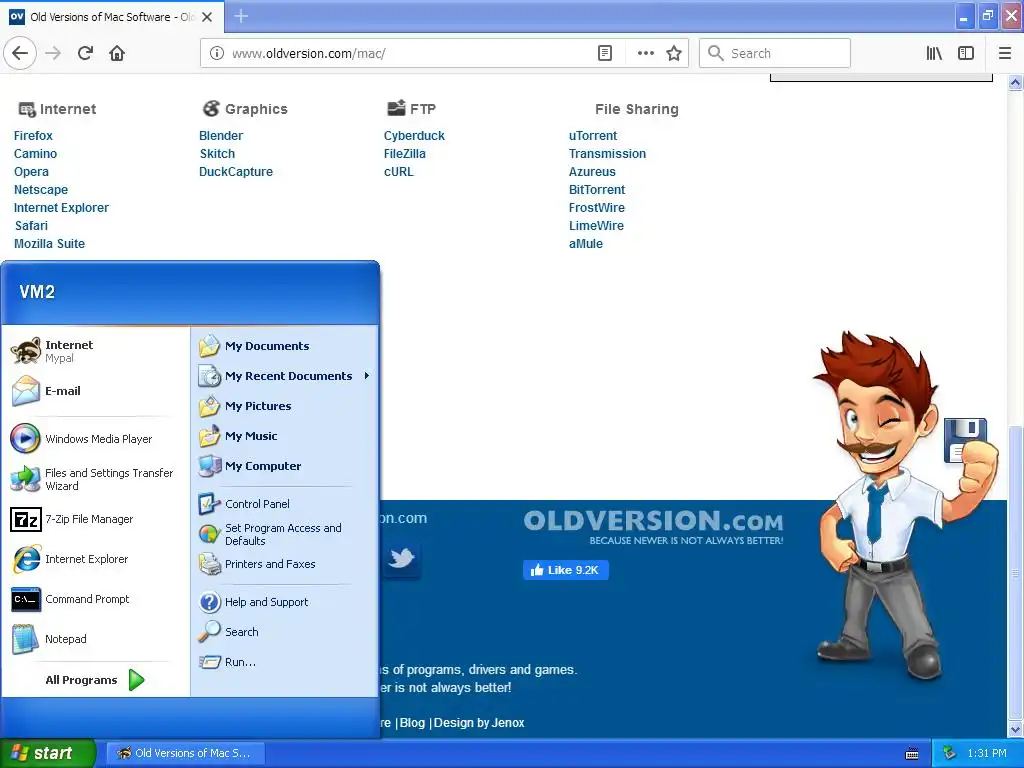Click the browser forward arrow

(x=53, y=53)
